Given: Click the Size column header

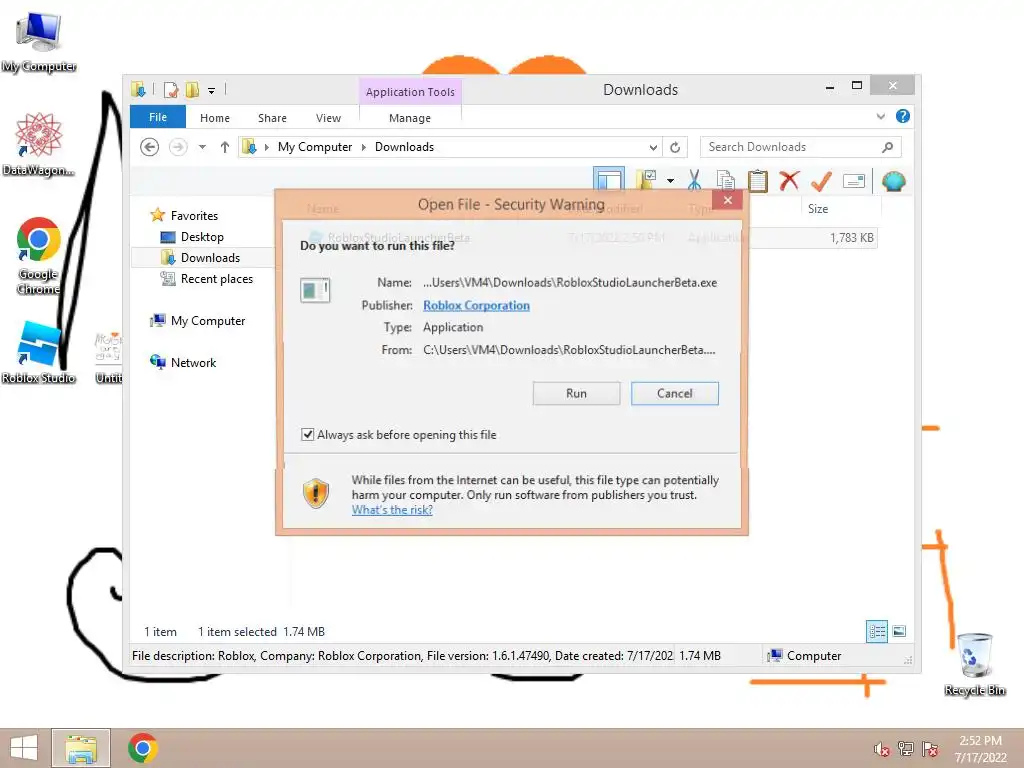Looking at the screenshot, I should tap(818, 209).
